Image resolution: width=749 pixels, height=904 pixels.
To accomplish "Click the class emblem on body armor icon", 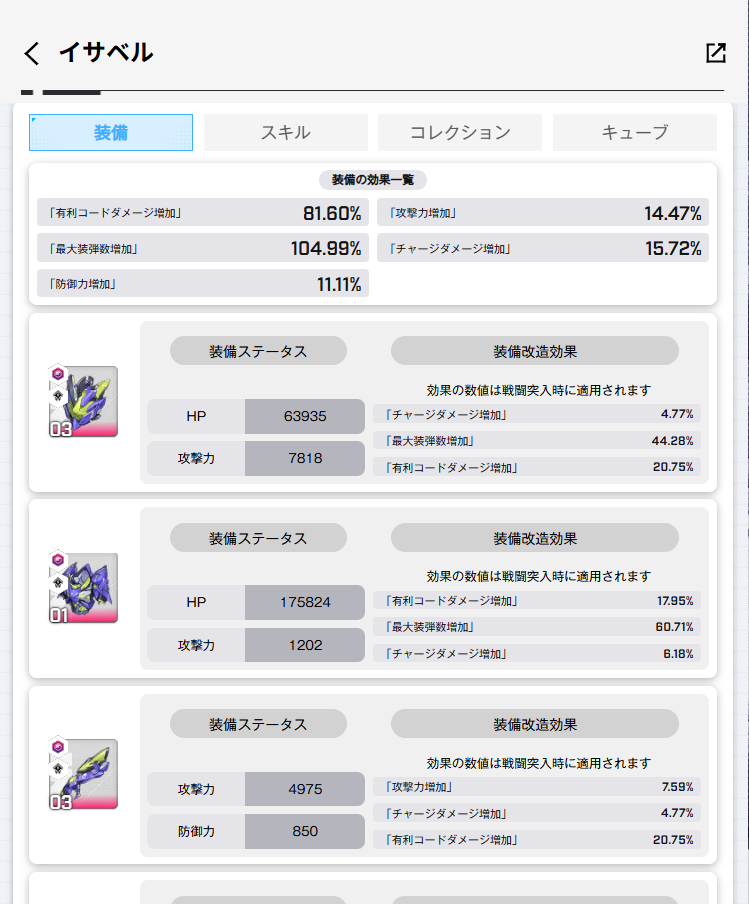I will (x=58, y=582).
